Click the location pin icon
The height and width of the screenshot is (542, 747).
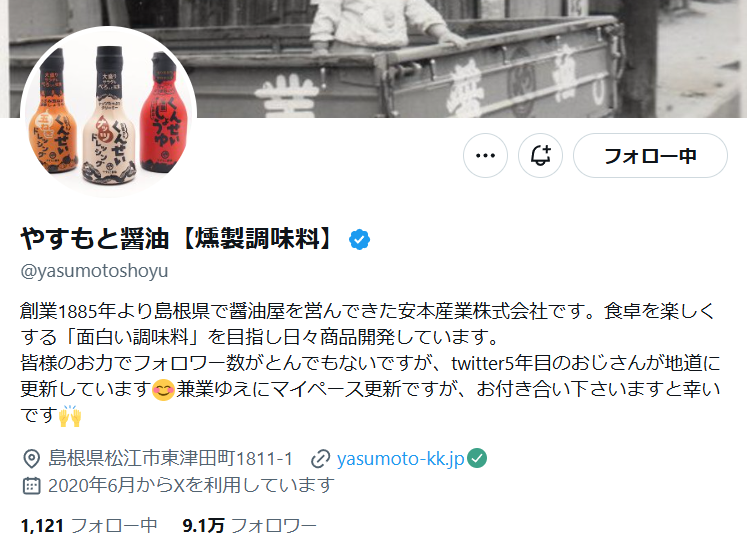click(31, 459)
